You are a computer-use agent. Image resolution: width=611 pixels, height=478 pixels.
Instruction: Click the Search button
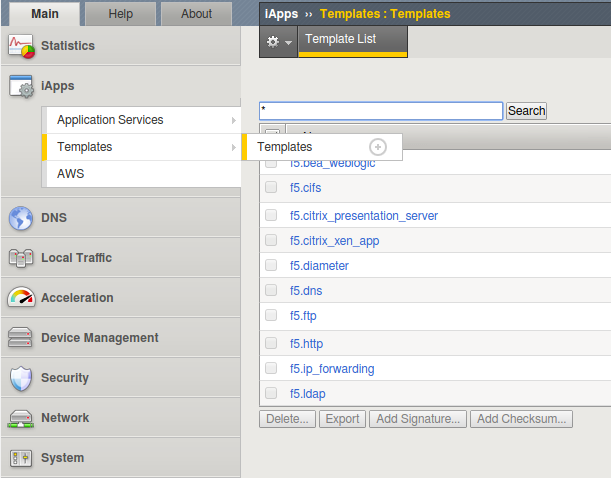click(x=526, y=111)
